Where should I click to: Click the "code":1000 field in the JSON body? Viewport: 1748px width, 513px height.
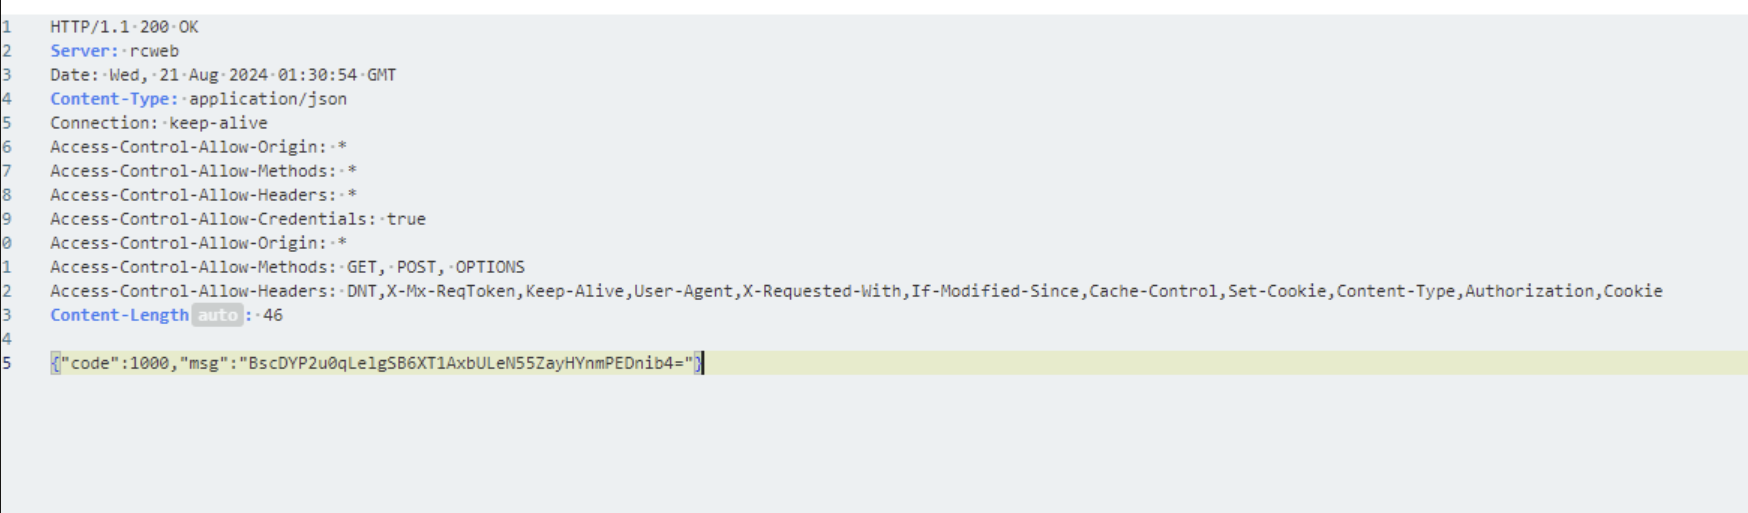(x=115, y=363)
